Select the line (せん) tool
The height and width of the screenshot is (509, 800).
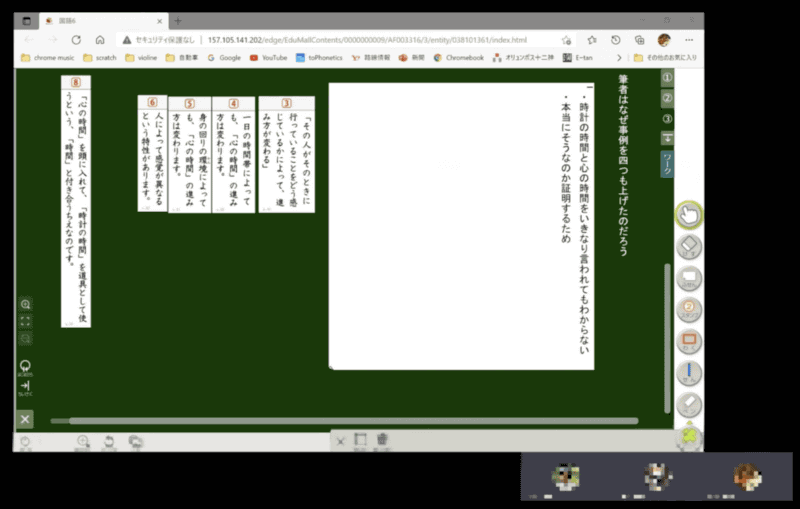pyautogui.click(x=689, y=373)
